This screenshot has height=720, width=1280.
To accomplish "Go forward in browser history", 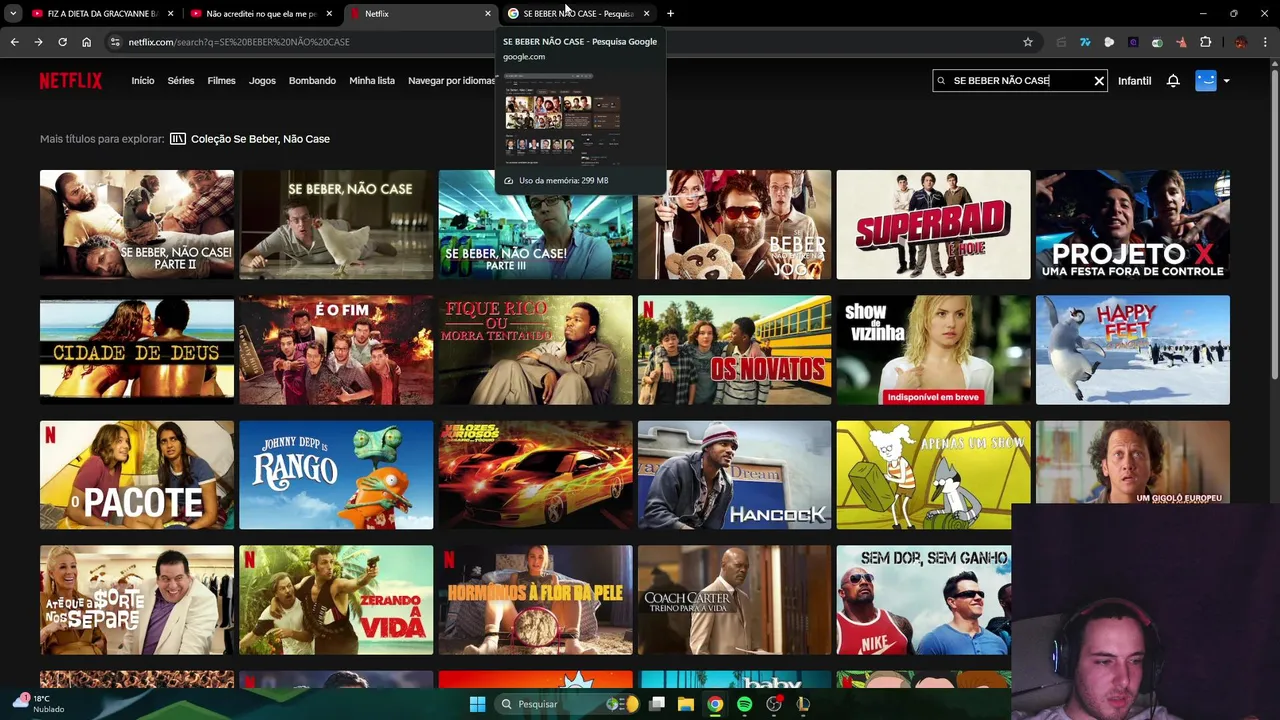I will (38, 42).
